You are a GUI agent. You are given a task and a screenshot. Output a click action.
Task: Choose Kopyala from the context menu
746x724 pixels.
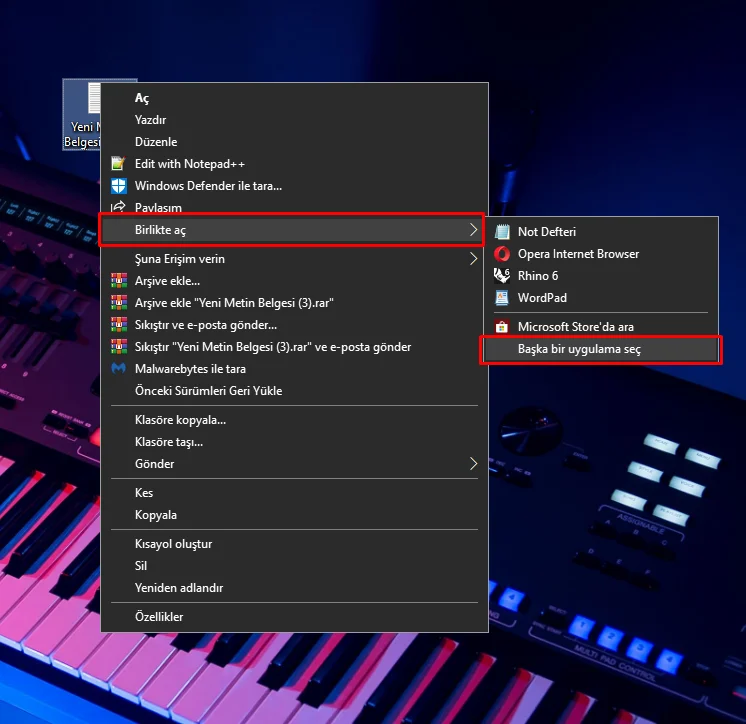coord(294,514)
